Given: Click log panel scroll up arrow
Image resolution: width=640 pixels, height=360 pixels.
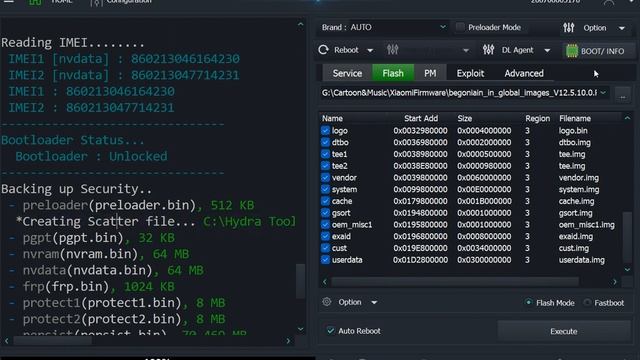Looking at the screenshot, I should point(300,24).
